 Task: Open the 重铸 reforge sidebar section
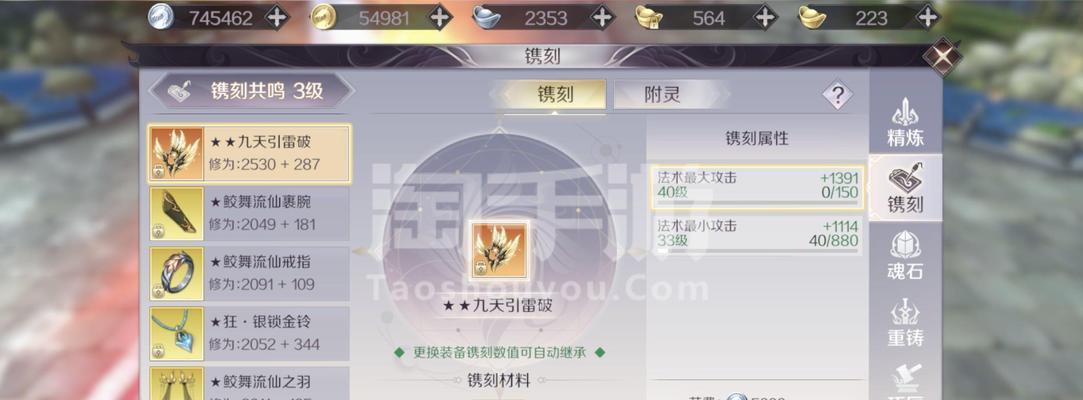pyautogui.click(x=905, y=322)
